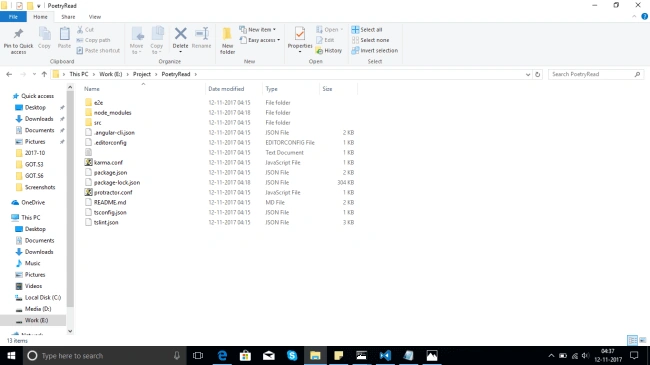This screenshot has width=650, height=365.
Task: Click the Rename ribbon icon
Action: 201,33
